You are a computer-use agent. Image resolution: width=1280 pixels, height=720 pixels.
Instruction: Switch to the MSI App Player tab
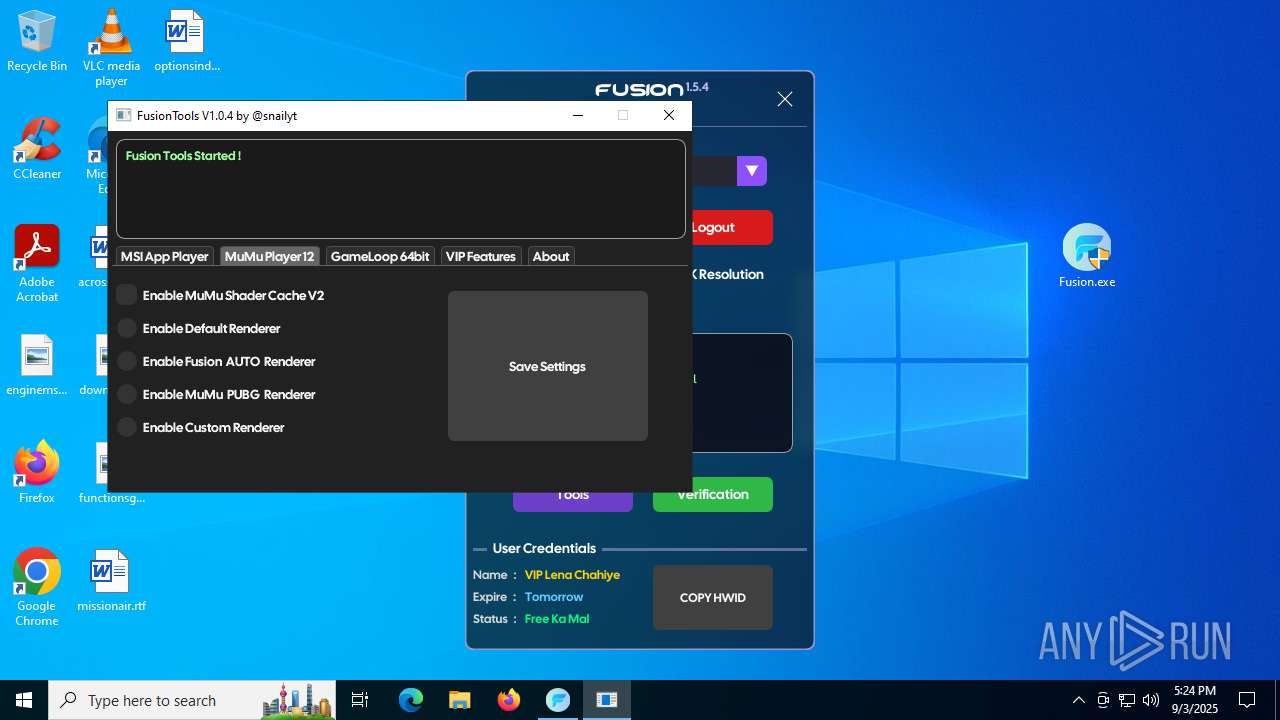tap(165, 256)
